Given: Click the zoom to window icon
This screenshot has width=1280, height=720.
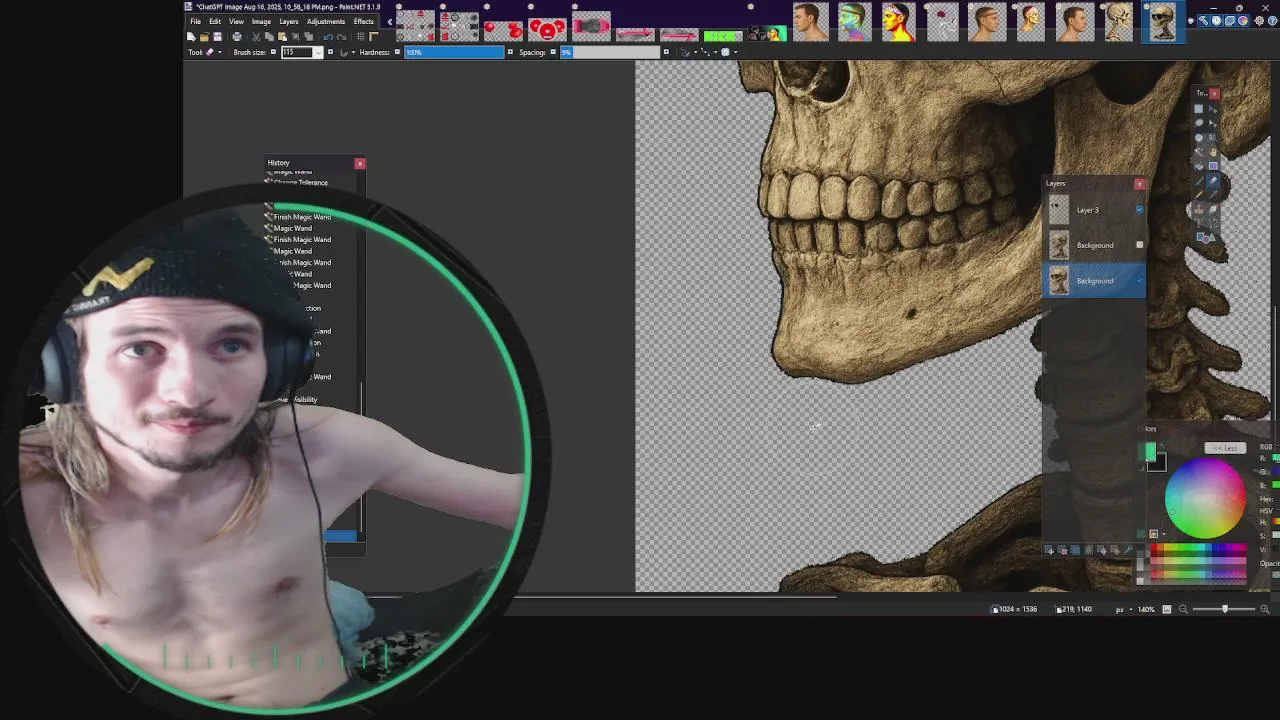Looking at the screenshot, I should 1166,609.
